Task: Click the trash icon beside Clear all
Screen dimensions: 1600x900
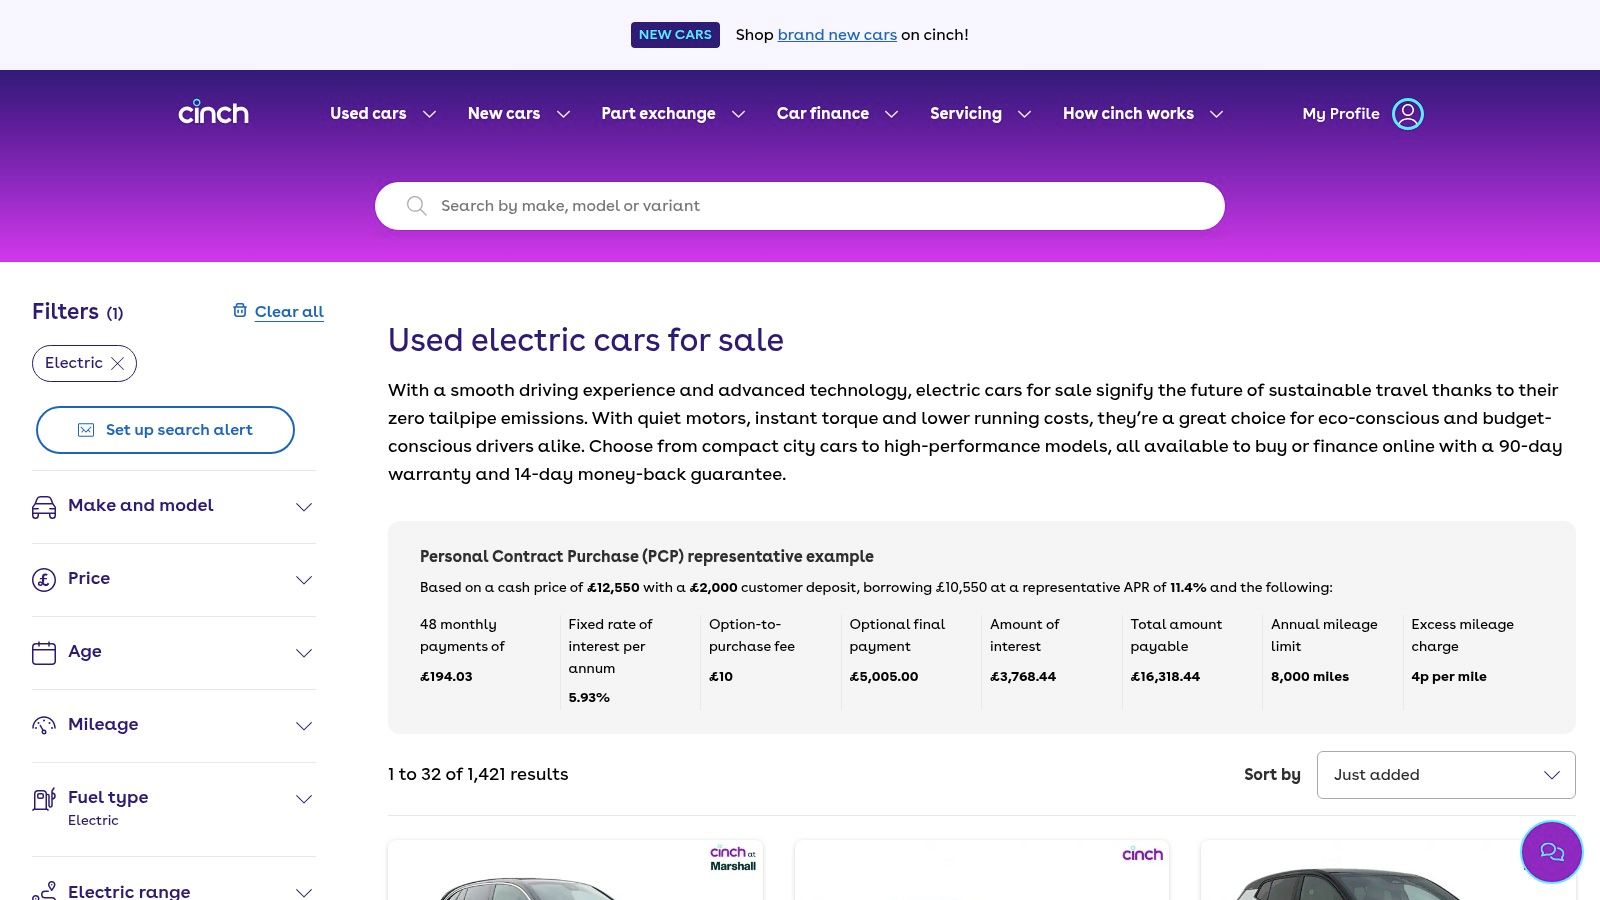Action: (x=240, y=311)
